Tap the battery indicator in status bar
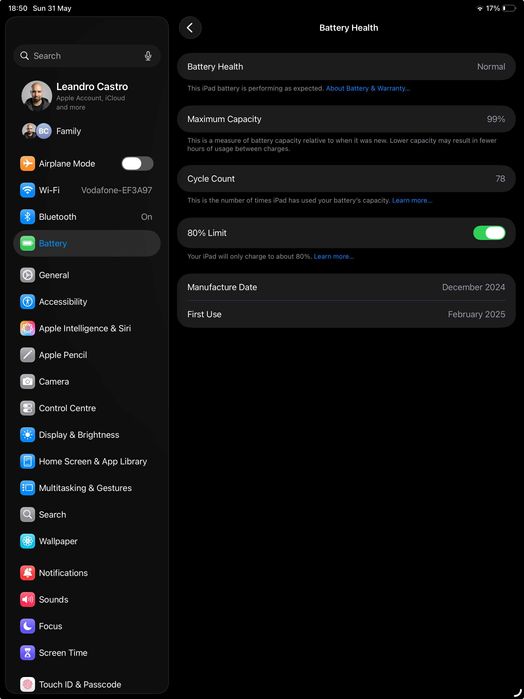Screen dimensions: 524x699 (x=509, y=8)
